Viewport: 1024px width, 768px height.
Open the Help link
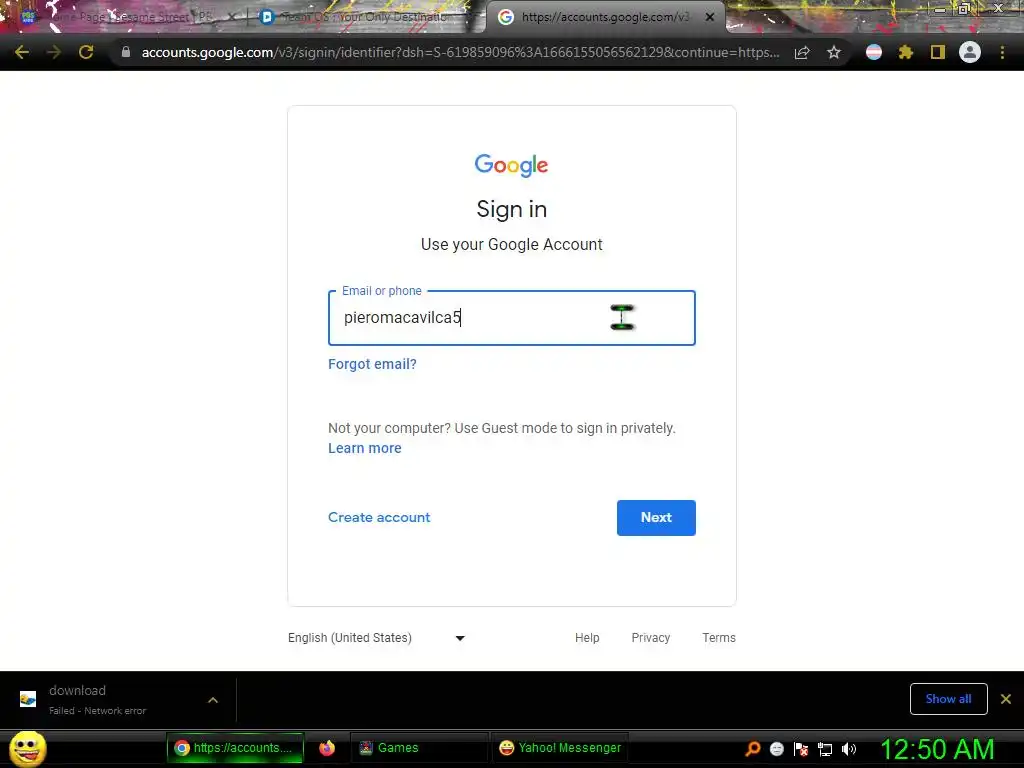coord(587,638)
